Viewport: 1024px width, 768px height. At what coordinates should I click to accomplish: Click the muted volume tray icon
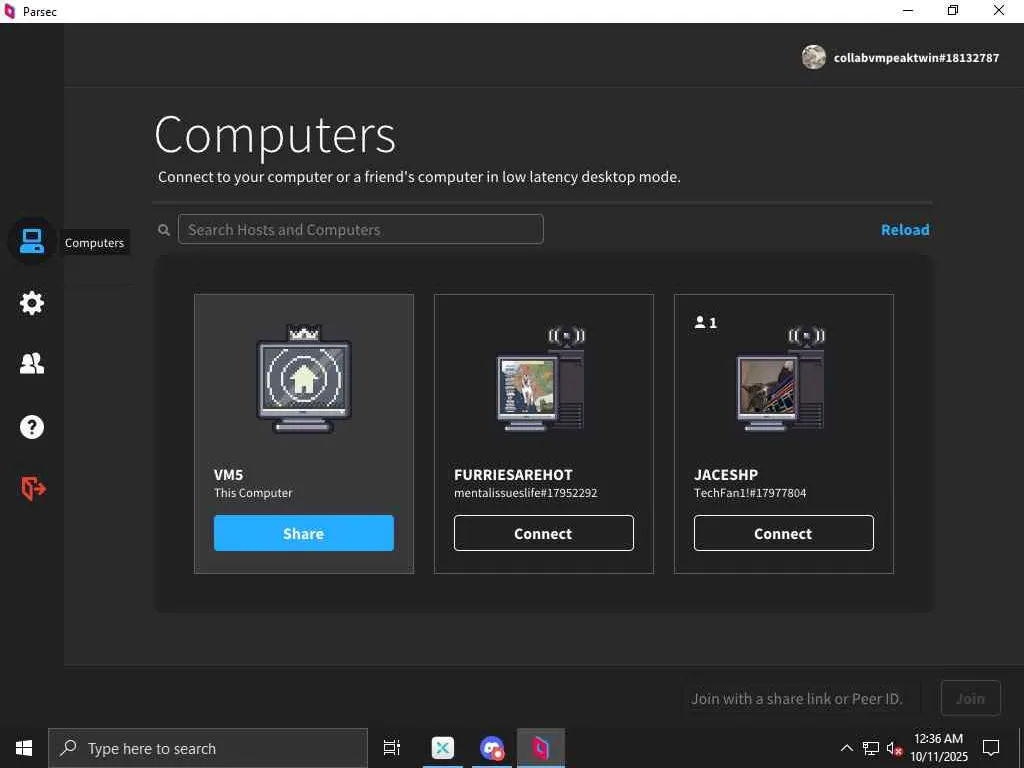click(x=894, y=748)
